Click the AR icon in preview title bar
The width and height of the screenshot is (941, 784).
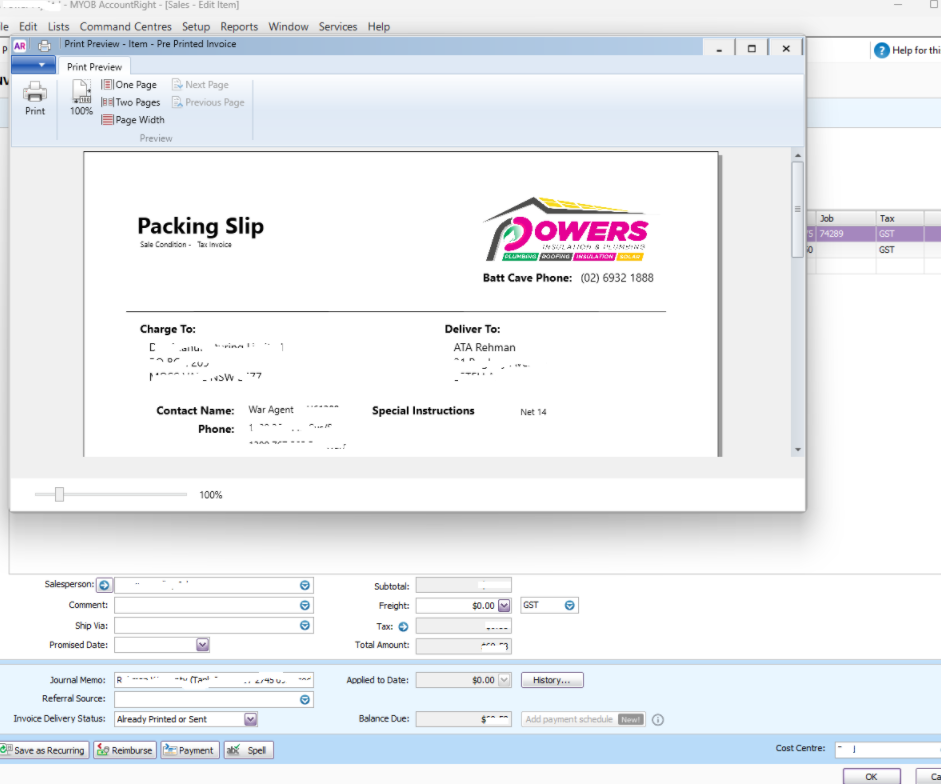pos(20,45)
